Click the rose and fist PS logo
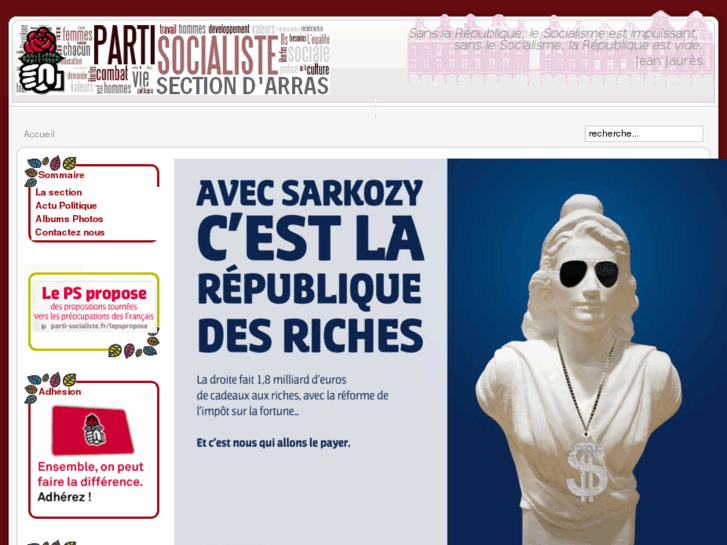 [41, 60]
